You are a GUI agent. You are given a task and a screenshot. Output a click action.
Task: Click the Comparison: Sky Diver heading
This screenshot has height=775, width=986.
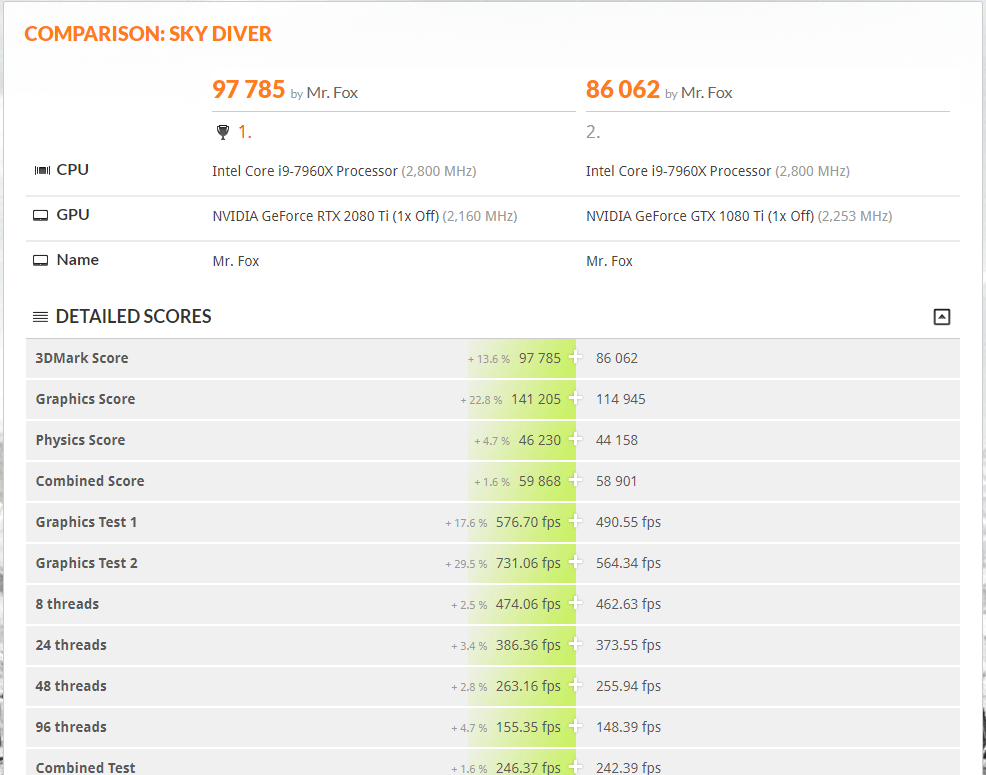coord(148,34)
